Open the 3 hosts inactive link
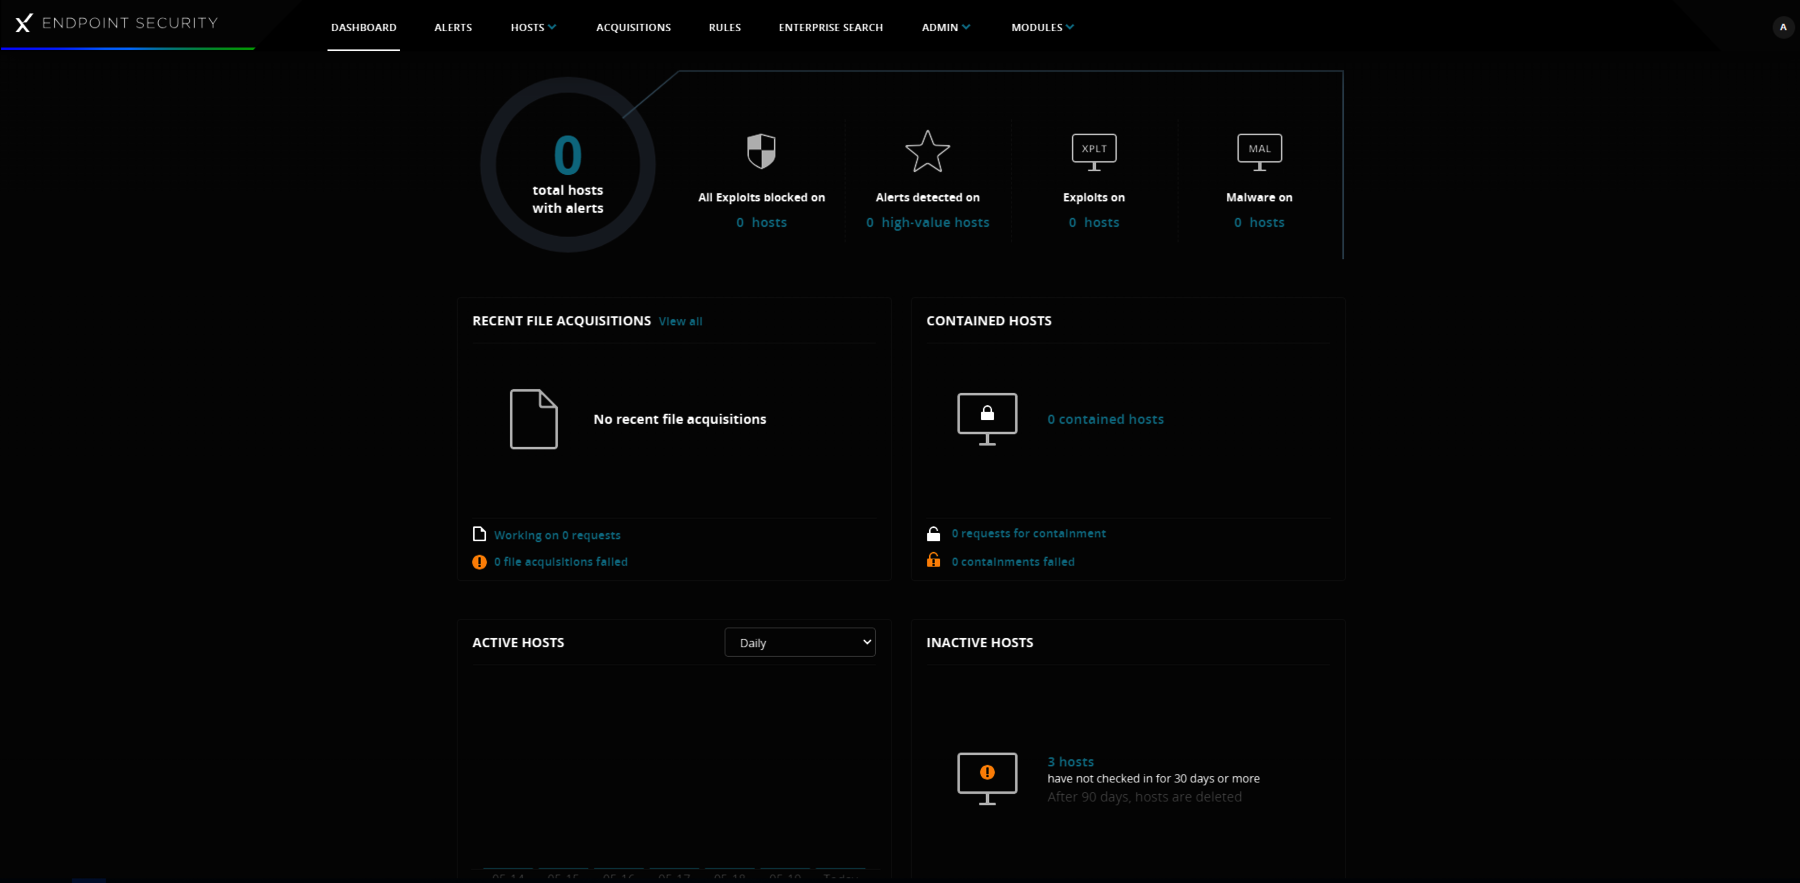Screen dimensions: 1800x883 pos(1070,762)
